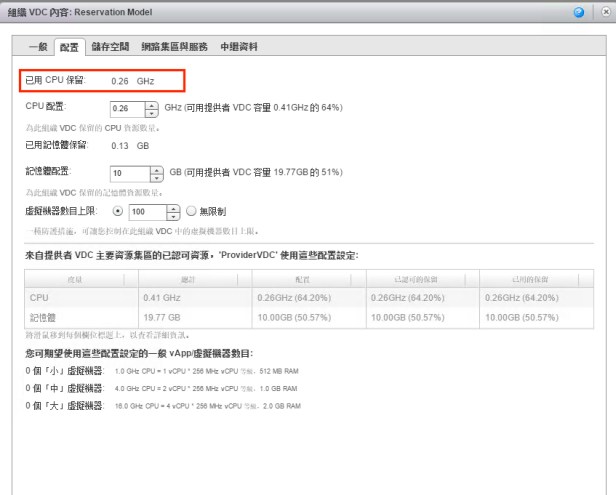Click the CPU value under 配置 column
616x495 pixels.
pyautogui.click(x=294, y=298)
